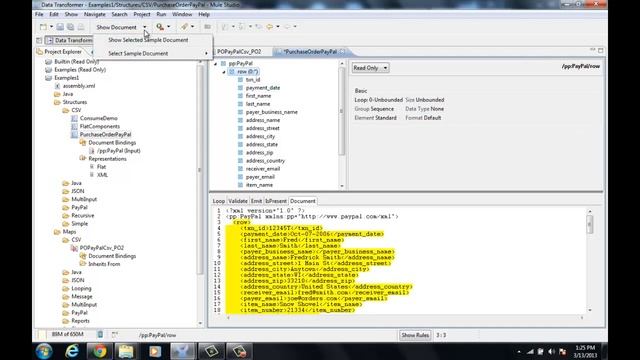The image size is (640, 360).
Task: Click the document pane vertical scrollbar thumb
Action: click(x=590, y=224)
